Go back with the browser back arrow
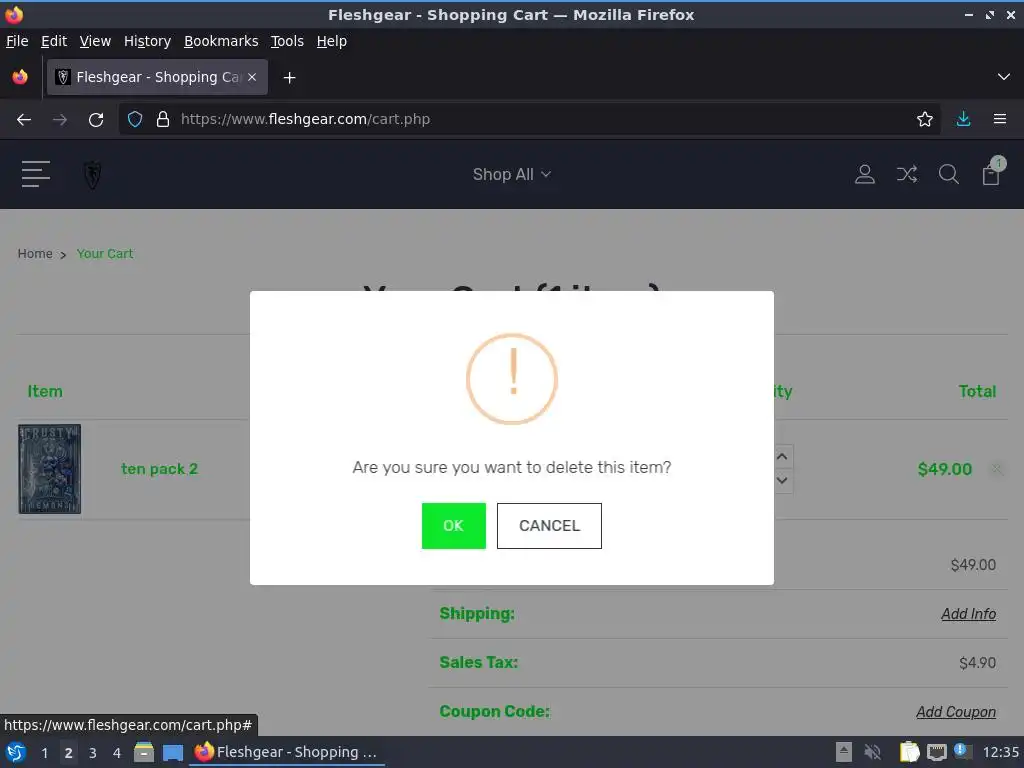 (x=24, y=120)
